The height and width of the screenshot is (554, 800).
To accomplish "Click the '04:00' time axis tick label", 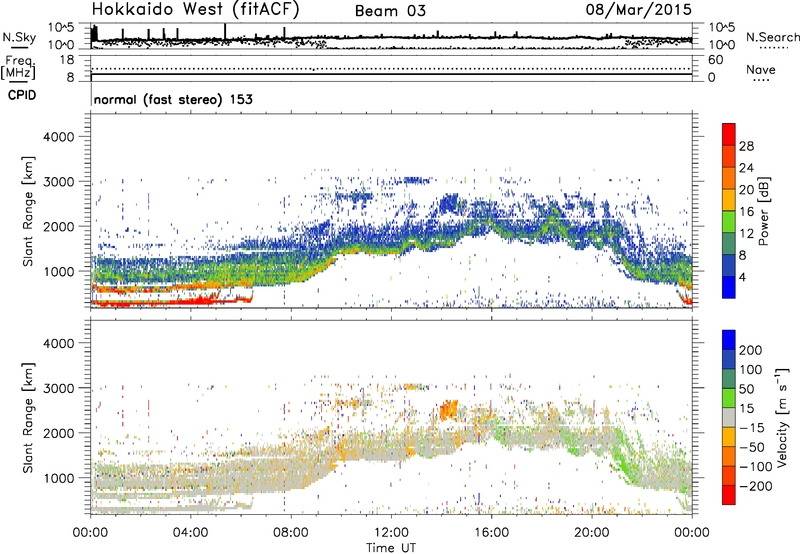I will (191, 533).
